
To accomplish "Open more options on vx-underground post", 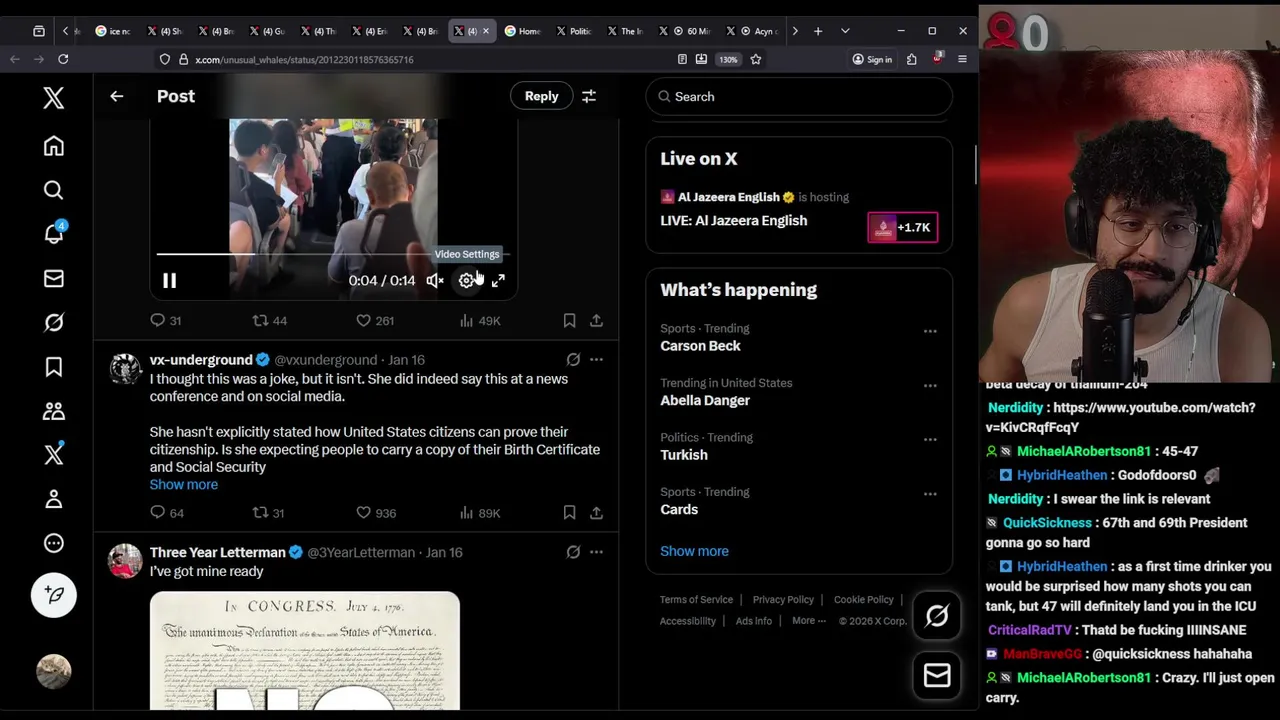I will point(596,359).
